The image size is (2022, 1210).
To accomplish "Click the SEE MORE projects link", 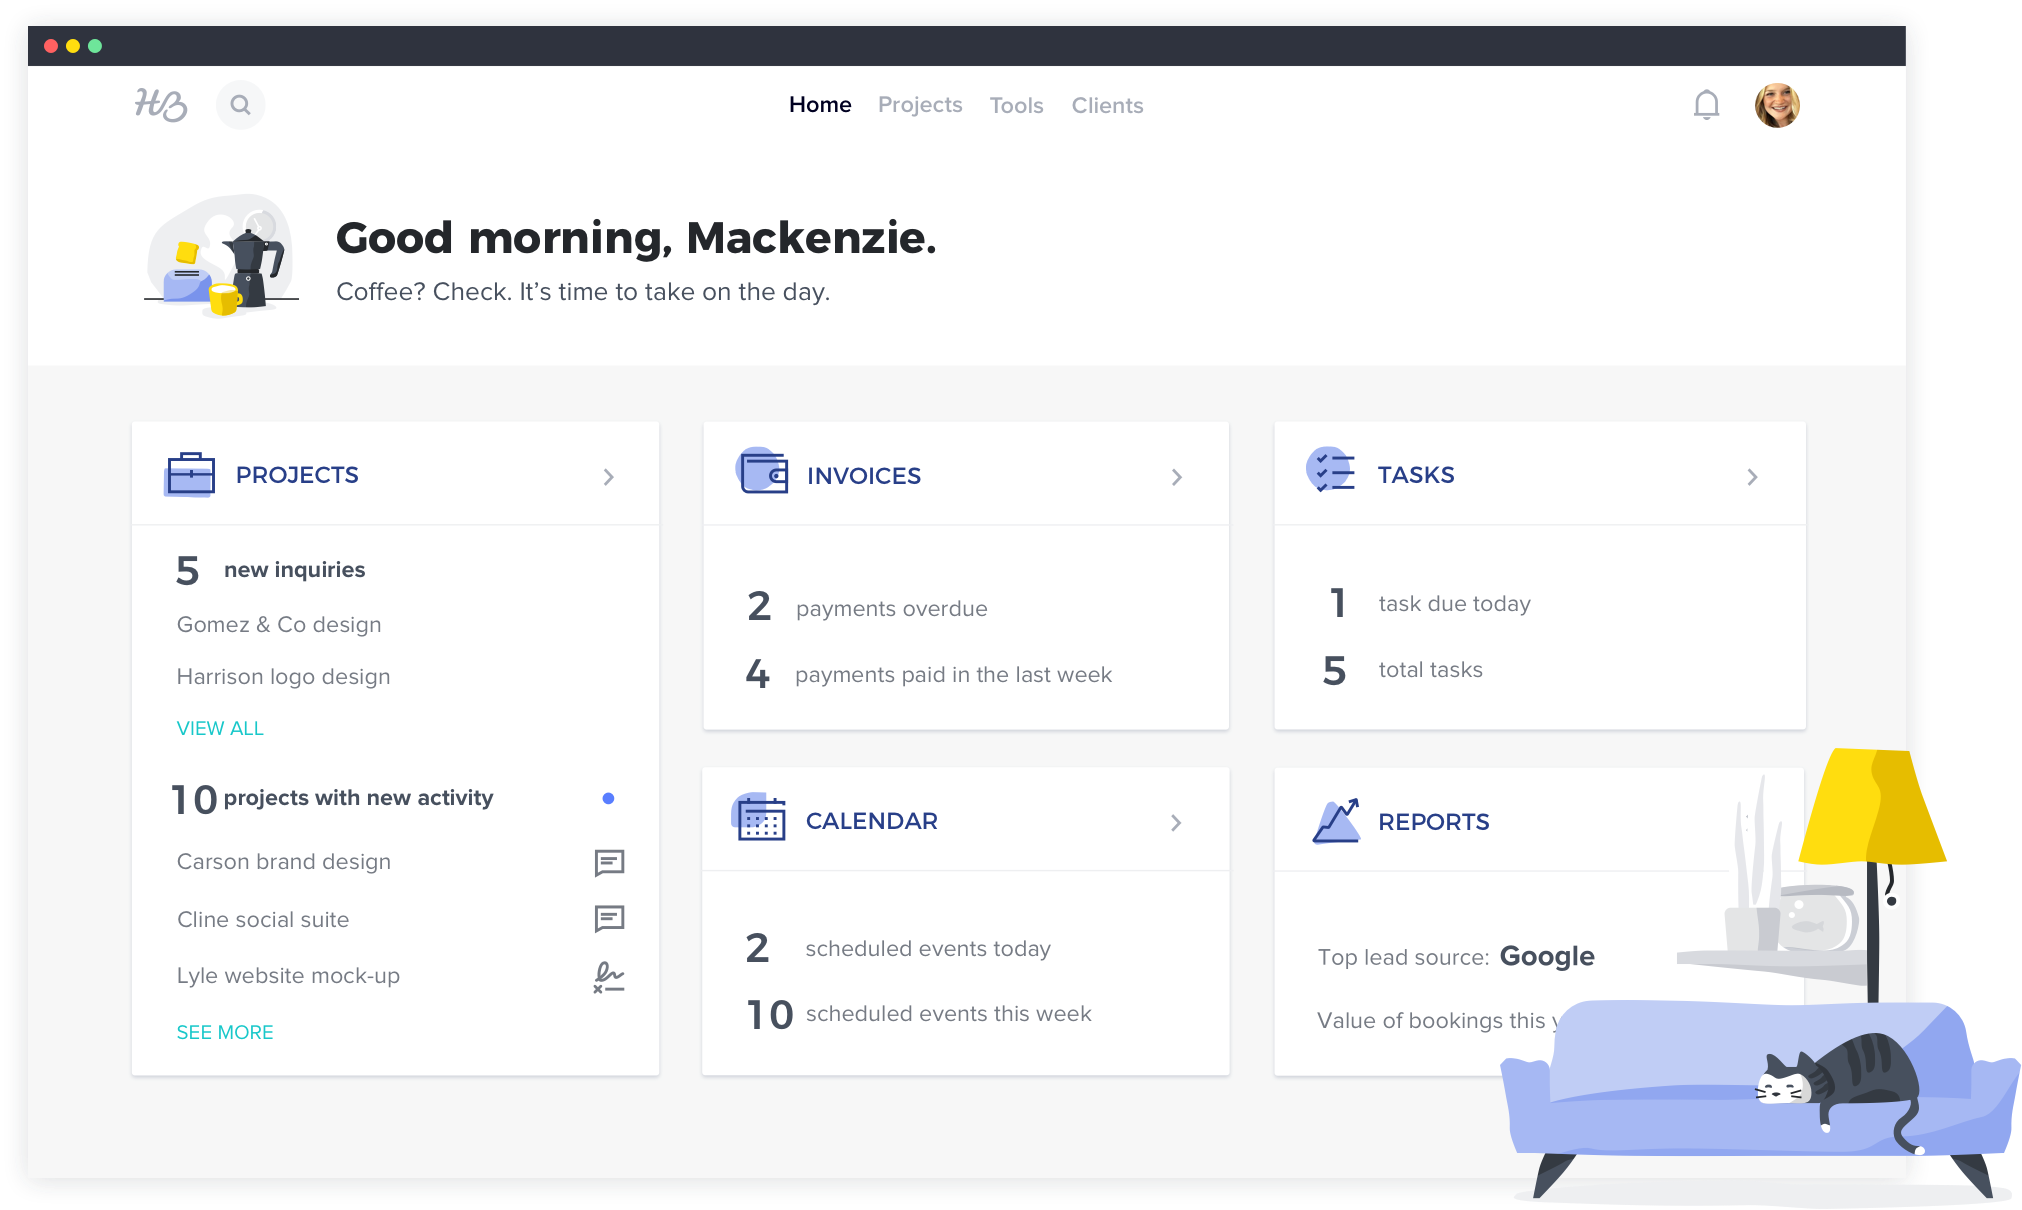I will [225, 1032].
